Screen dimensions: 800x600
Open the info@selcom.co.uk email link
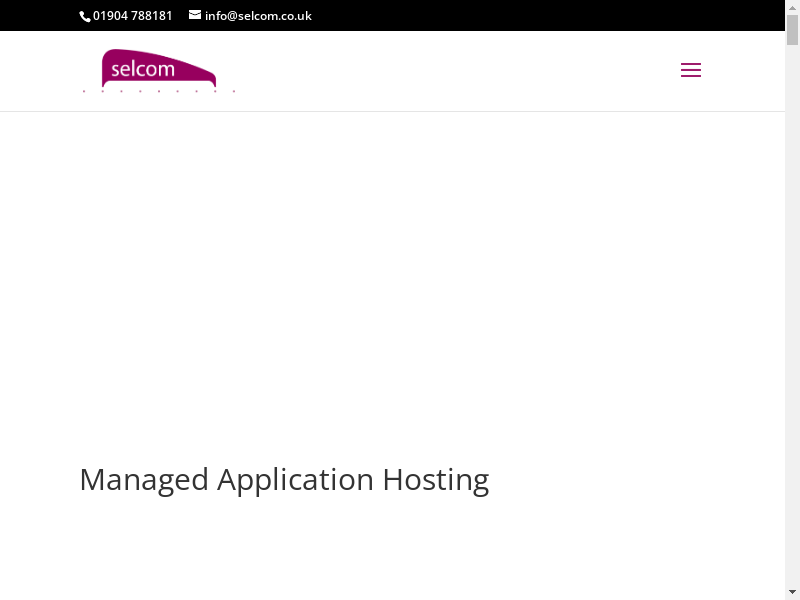(258, 16)
